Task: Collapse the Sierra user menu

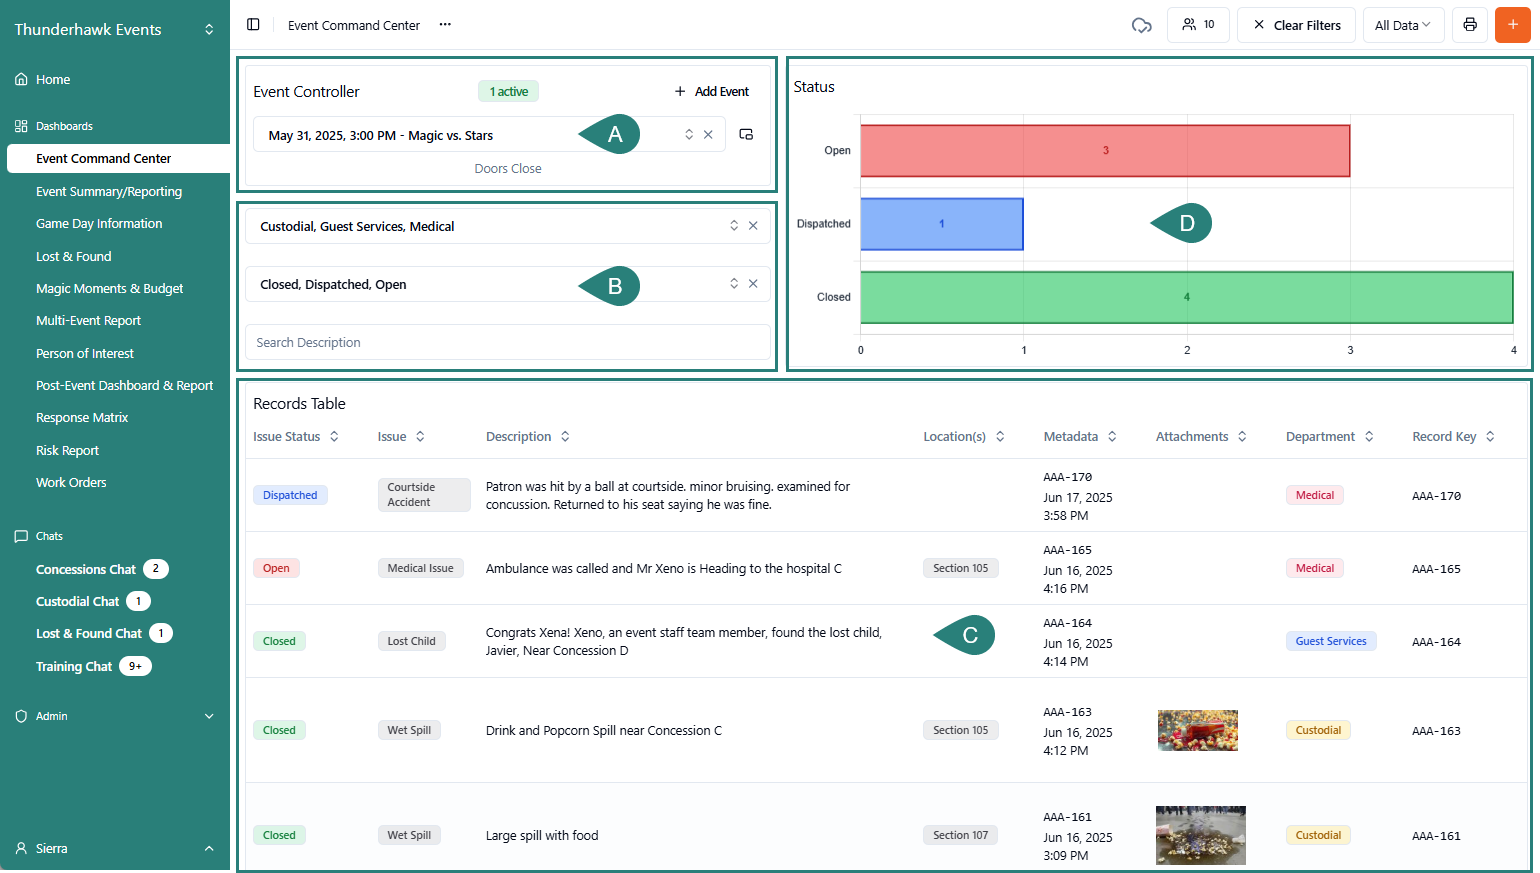Action: pos(208,848)
